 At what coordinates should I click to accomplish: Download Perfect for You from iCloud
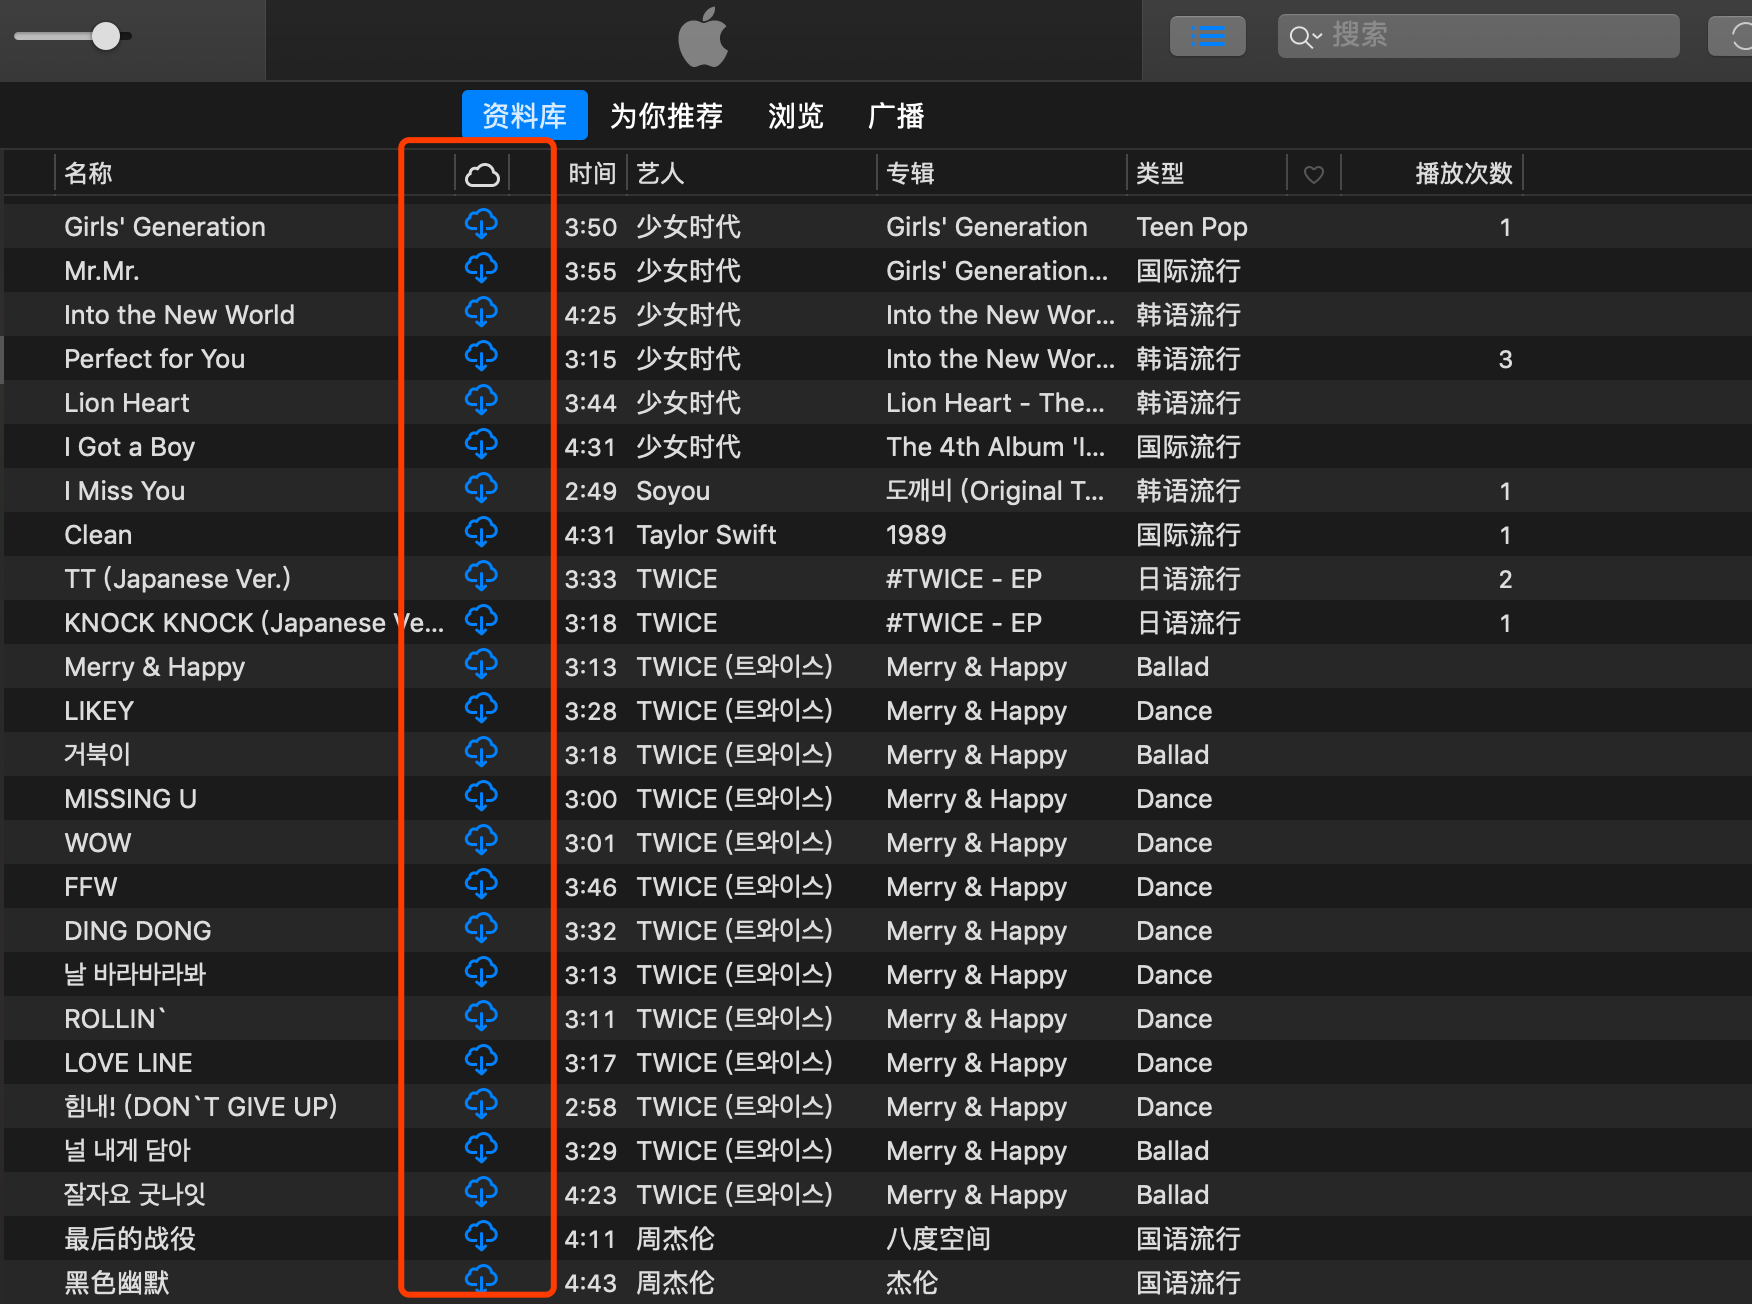point(481,357)
